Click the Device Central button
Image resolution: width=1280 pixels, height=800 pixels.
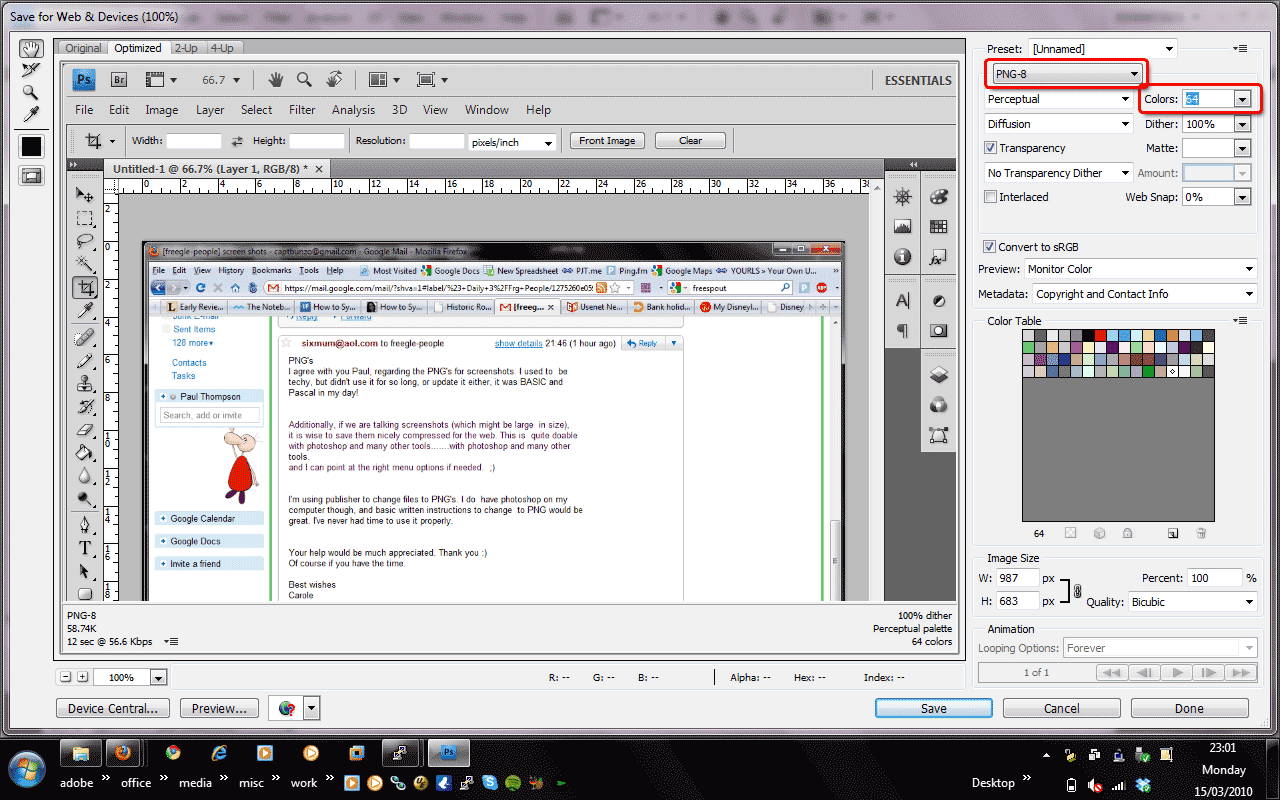pos(112,708)
